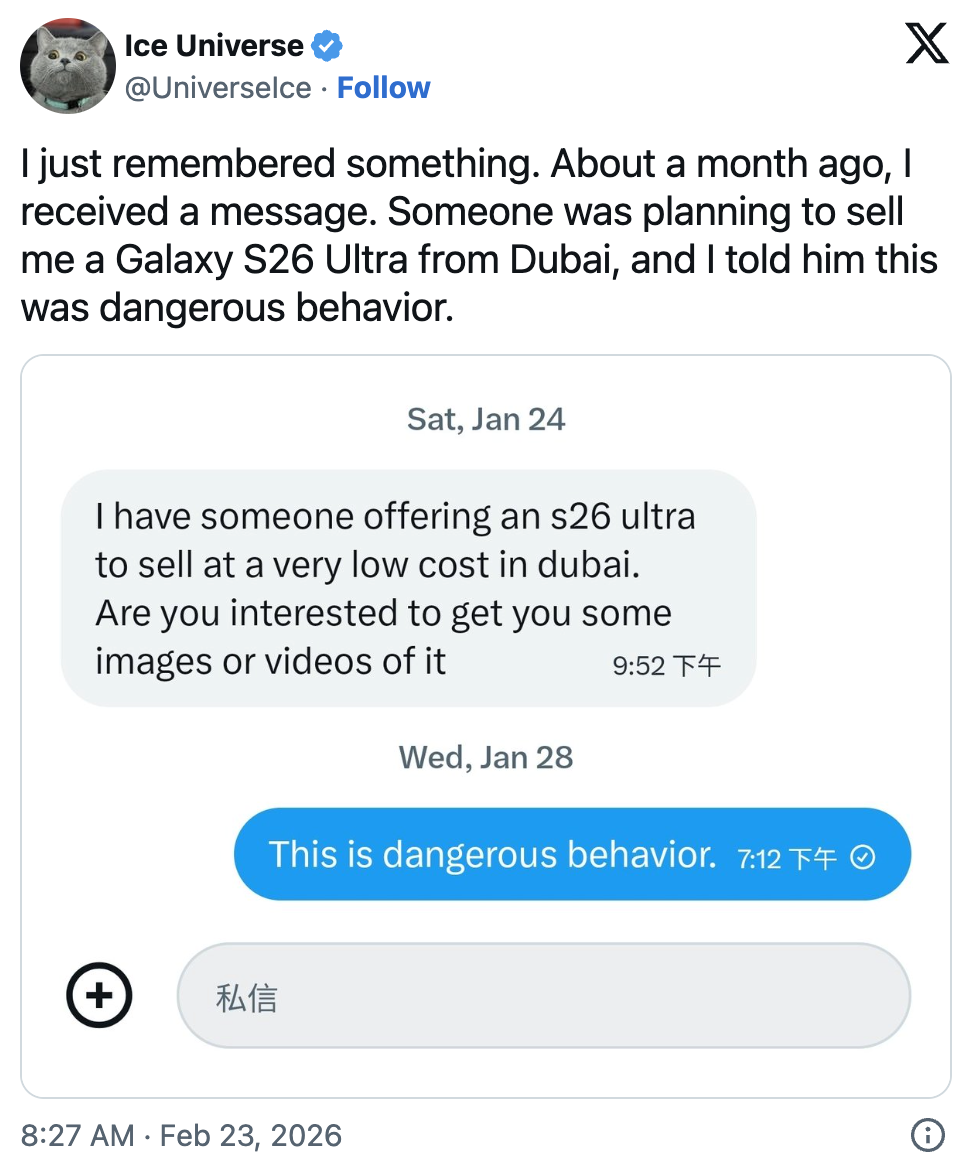Click the blue verified badge
The height and width of the screenshot is (1172, 972).
pyautogui.click(x=327, y=45)
